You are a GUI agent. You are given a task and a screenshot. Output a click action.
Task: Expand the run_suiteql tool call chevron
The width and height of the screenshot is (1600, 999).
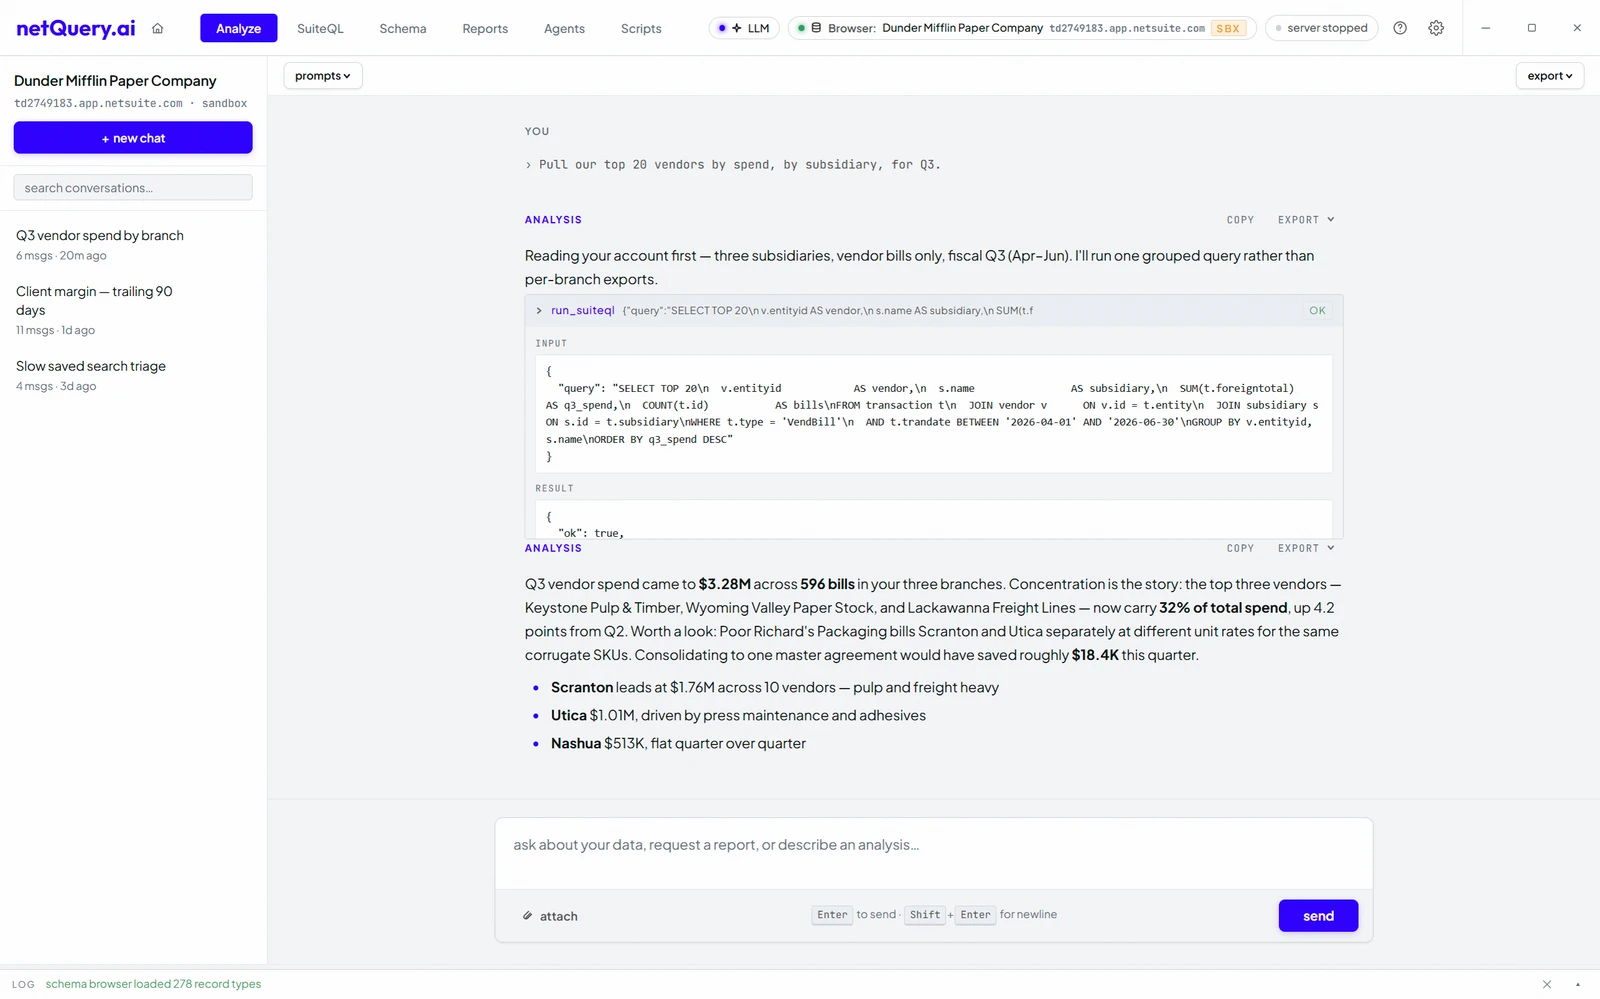coord(539,311)
